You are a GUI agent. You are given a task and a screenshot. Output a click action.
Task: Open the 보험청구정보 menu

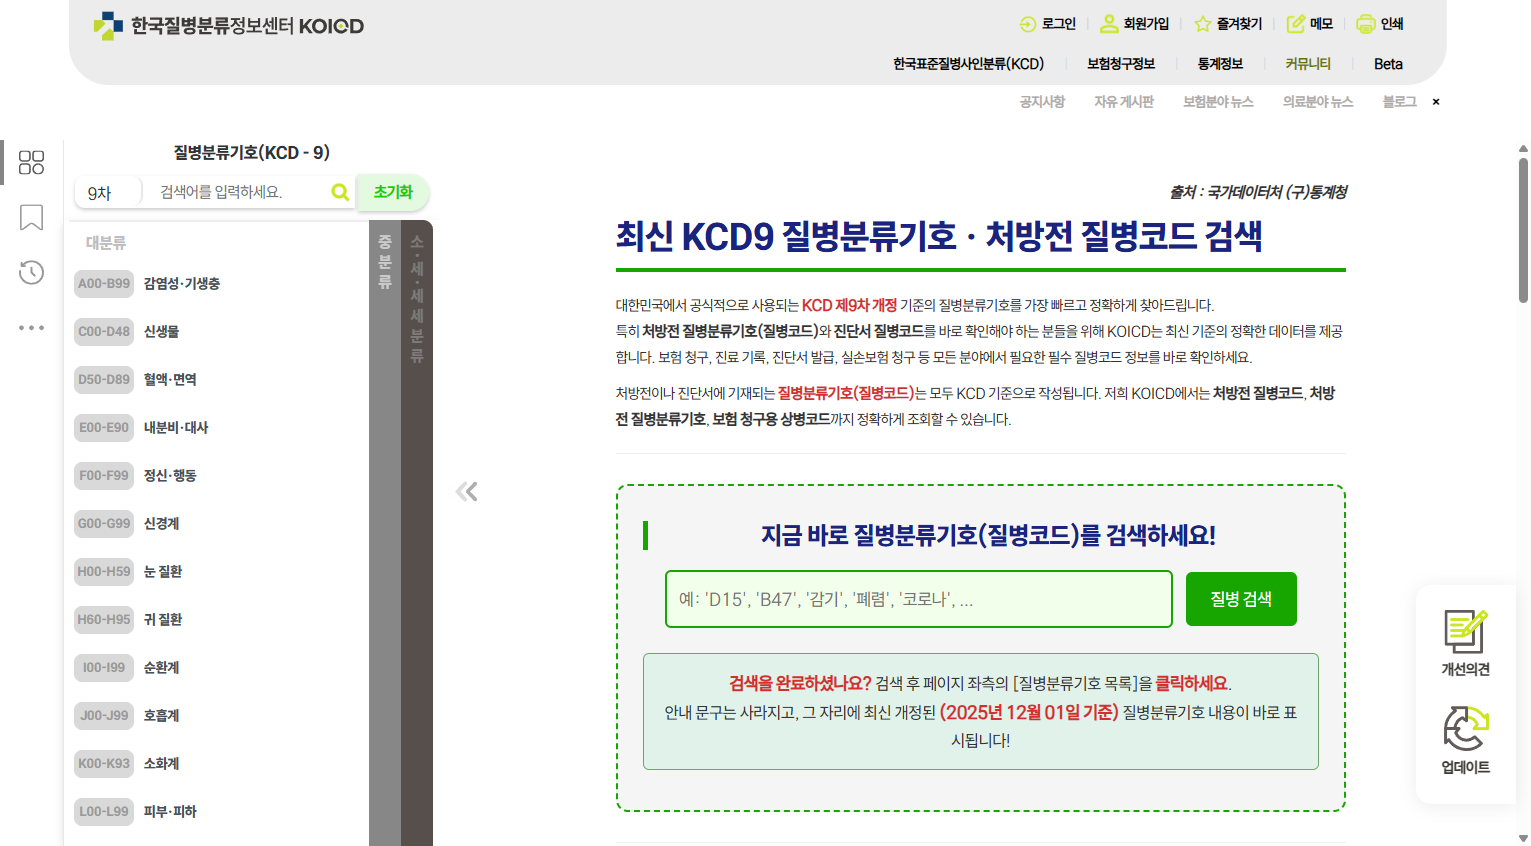[x=1120, y=64]
